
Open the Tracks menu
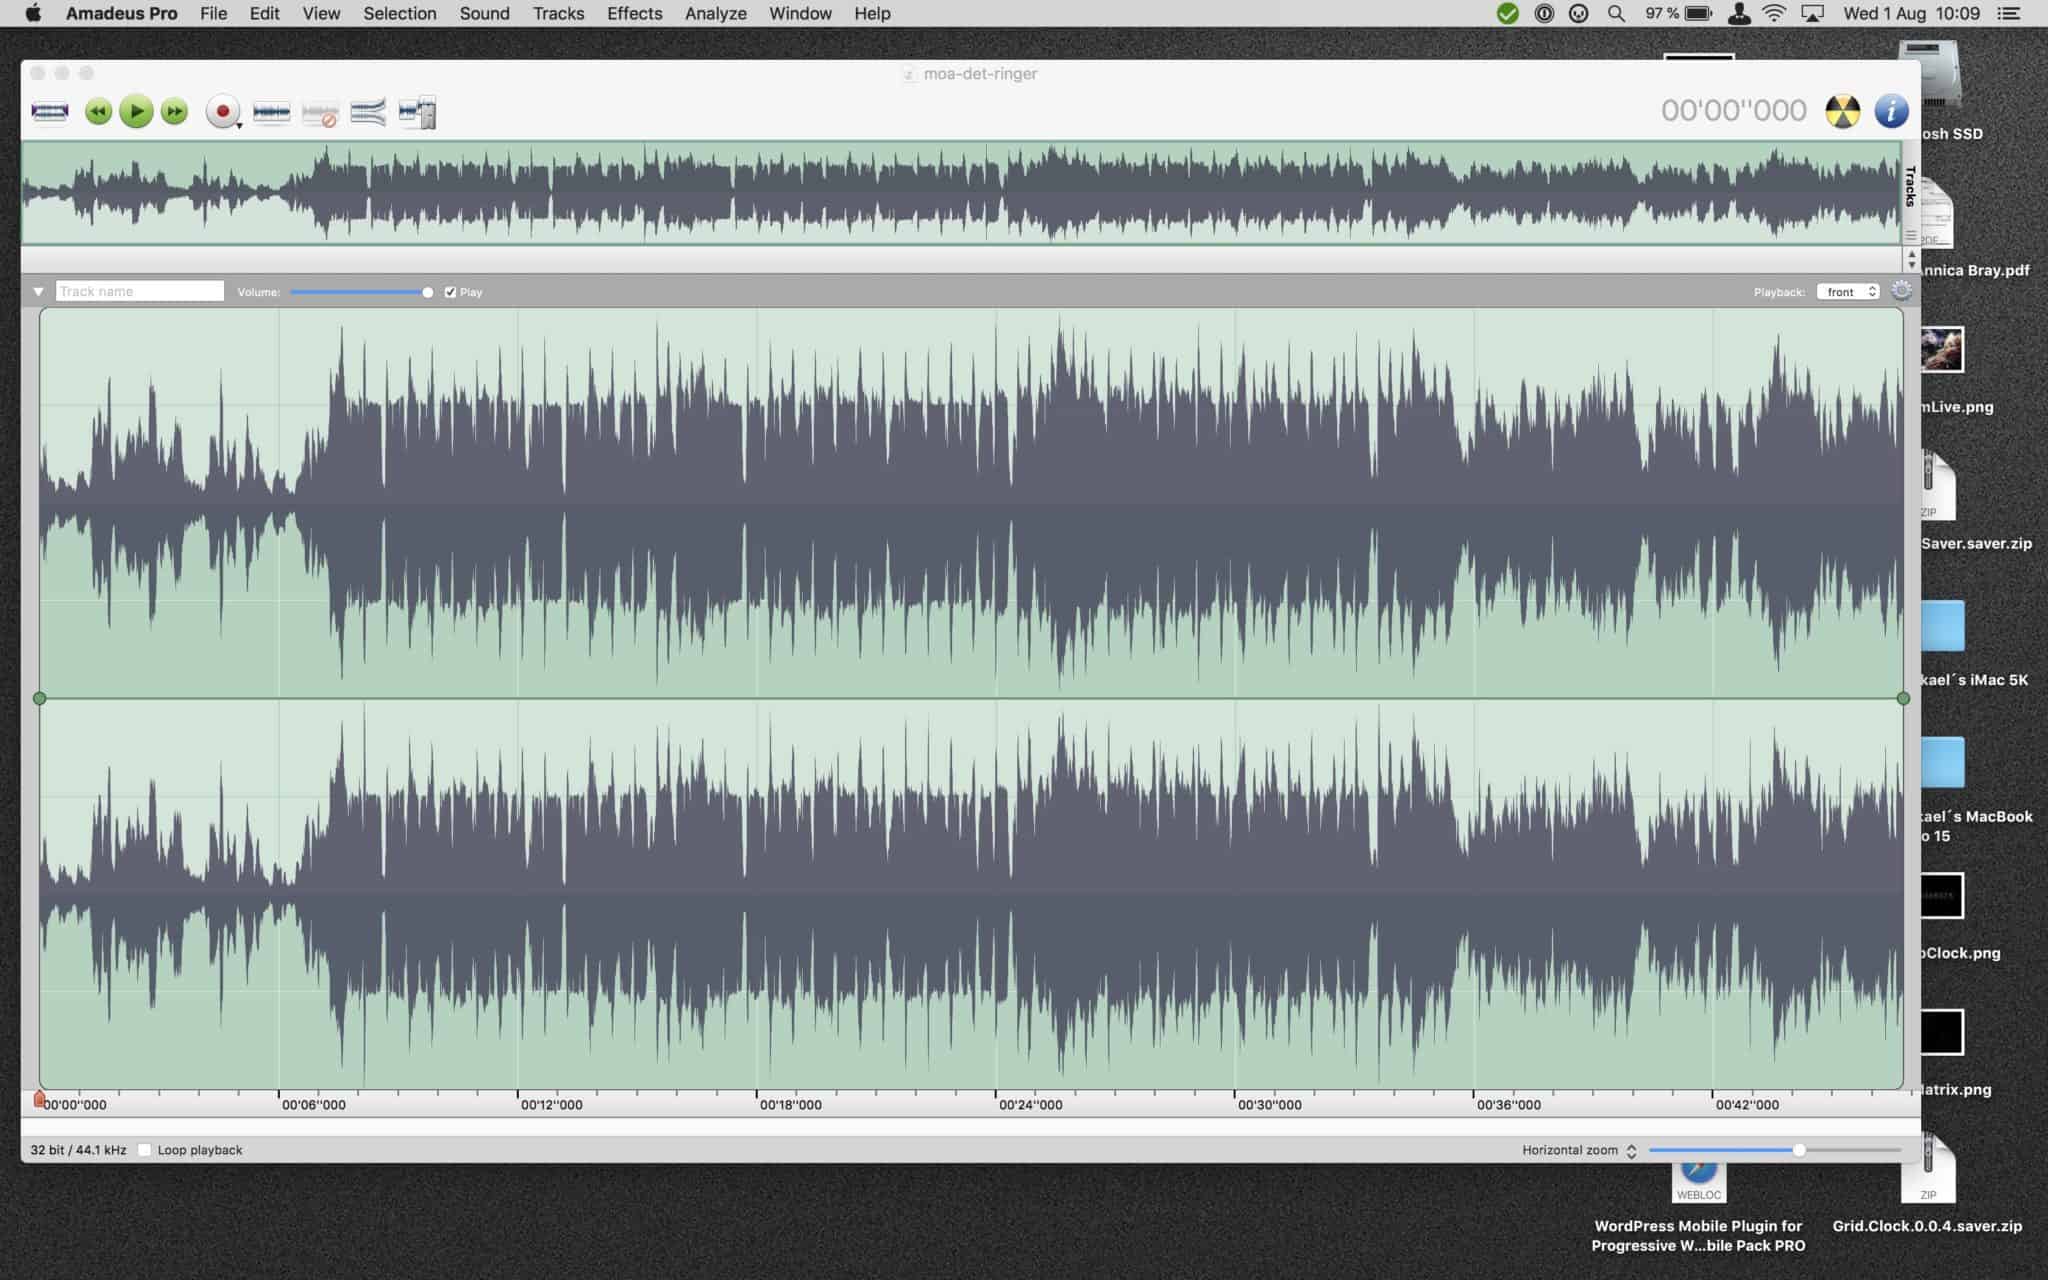[558, 13]
